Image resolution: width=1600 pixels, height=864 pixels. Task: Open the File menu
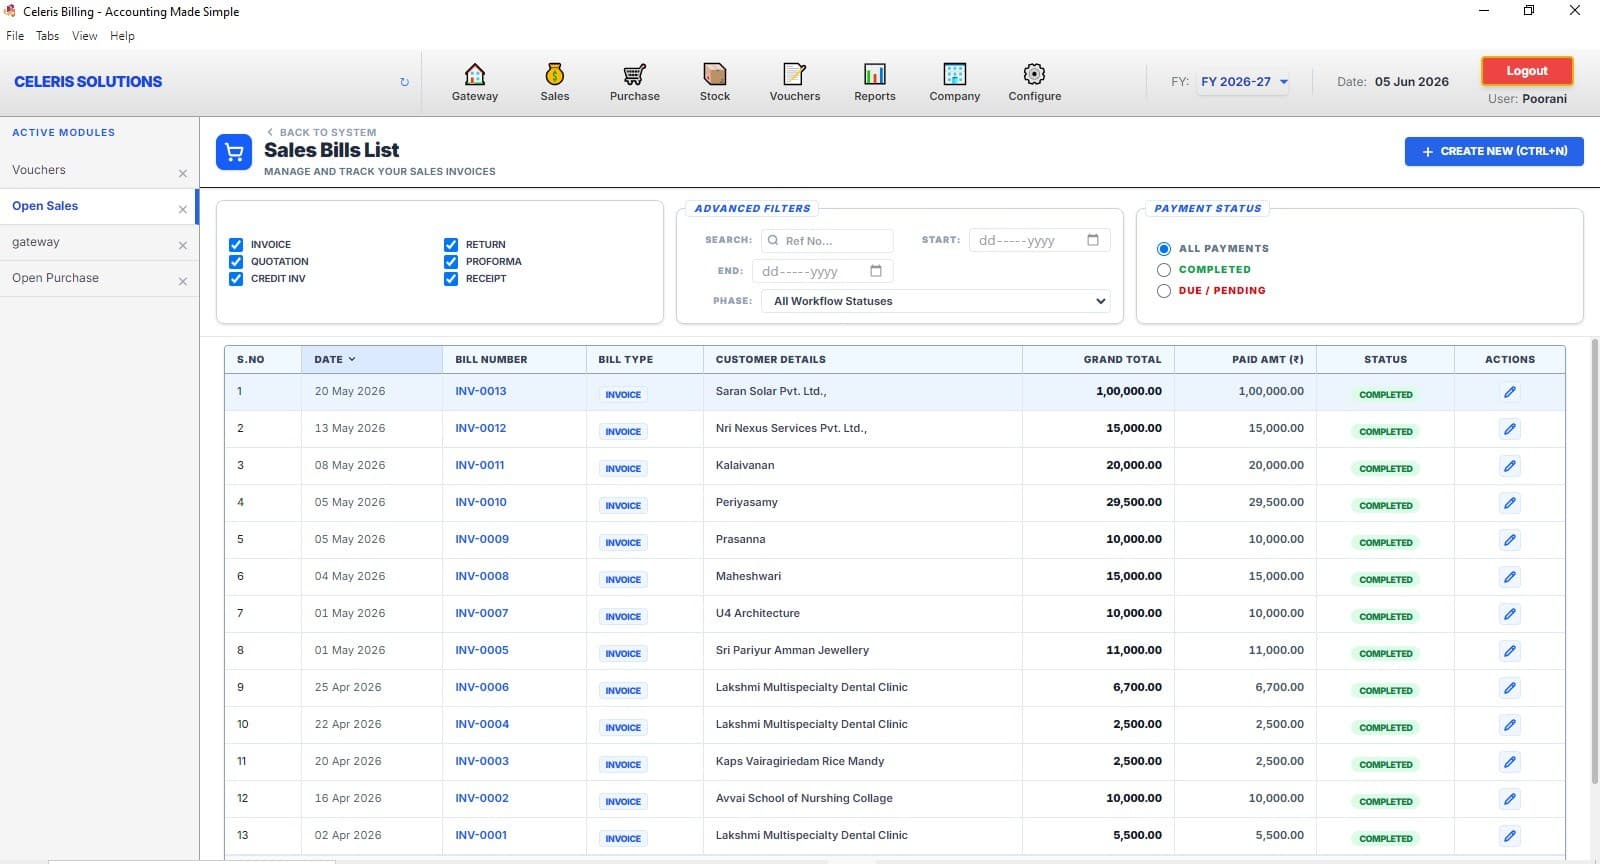click(x=15, y=36)
